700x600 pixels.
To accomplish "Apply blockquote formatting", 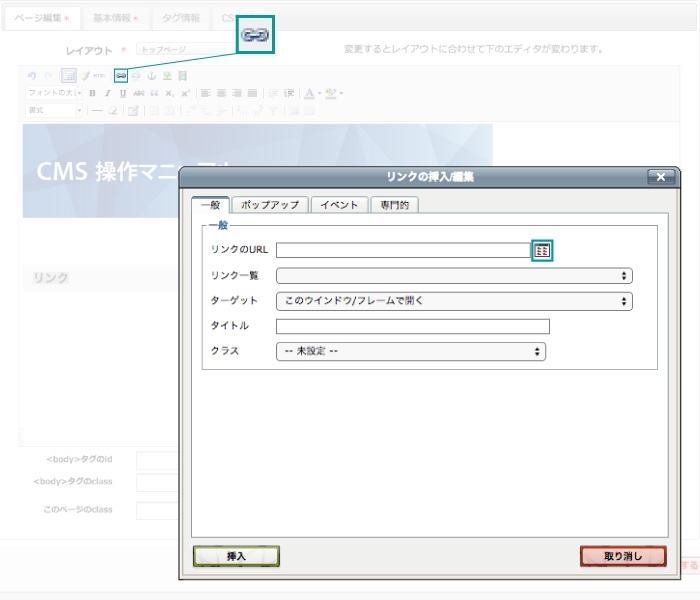I will 154,93.
